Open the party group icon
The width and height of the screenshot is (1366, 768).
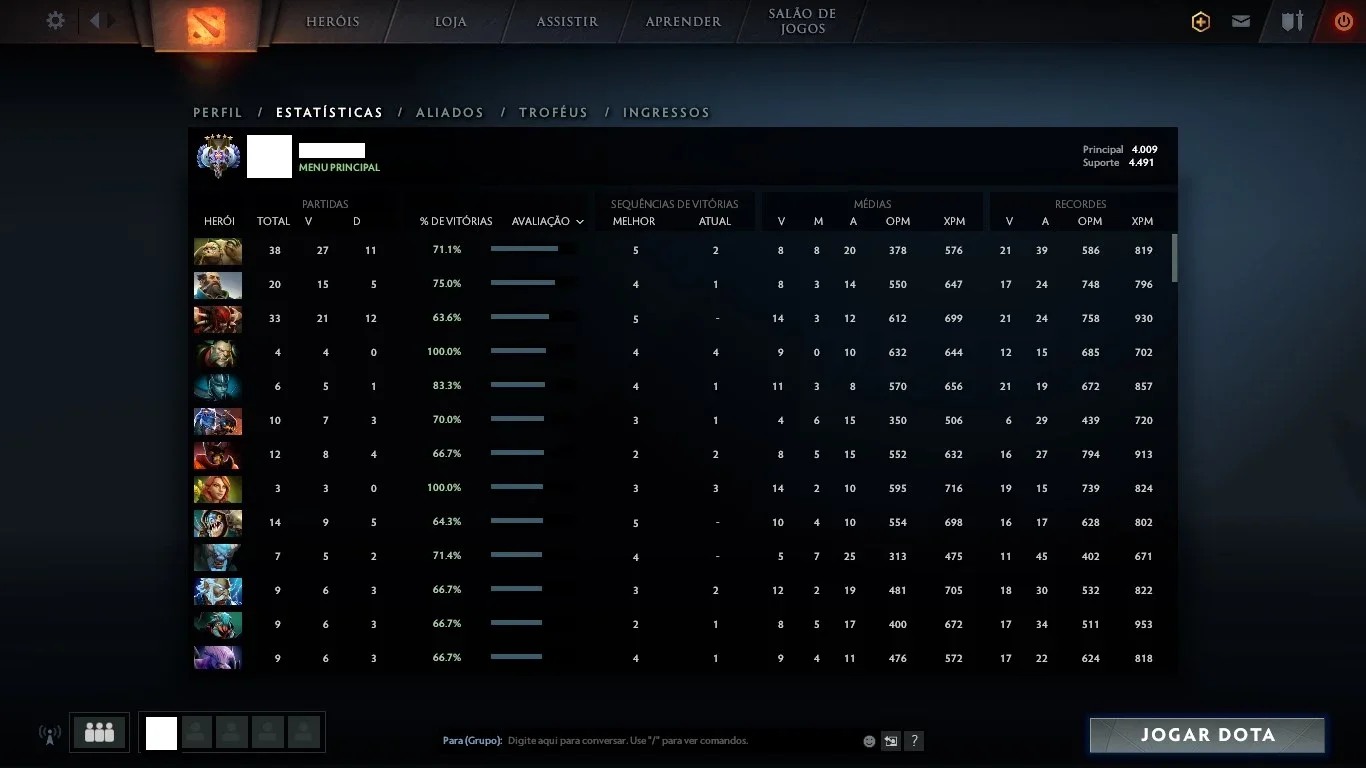click(99, 732)
